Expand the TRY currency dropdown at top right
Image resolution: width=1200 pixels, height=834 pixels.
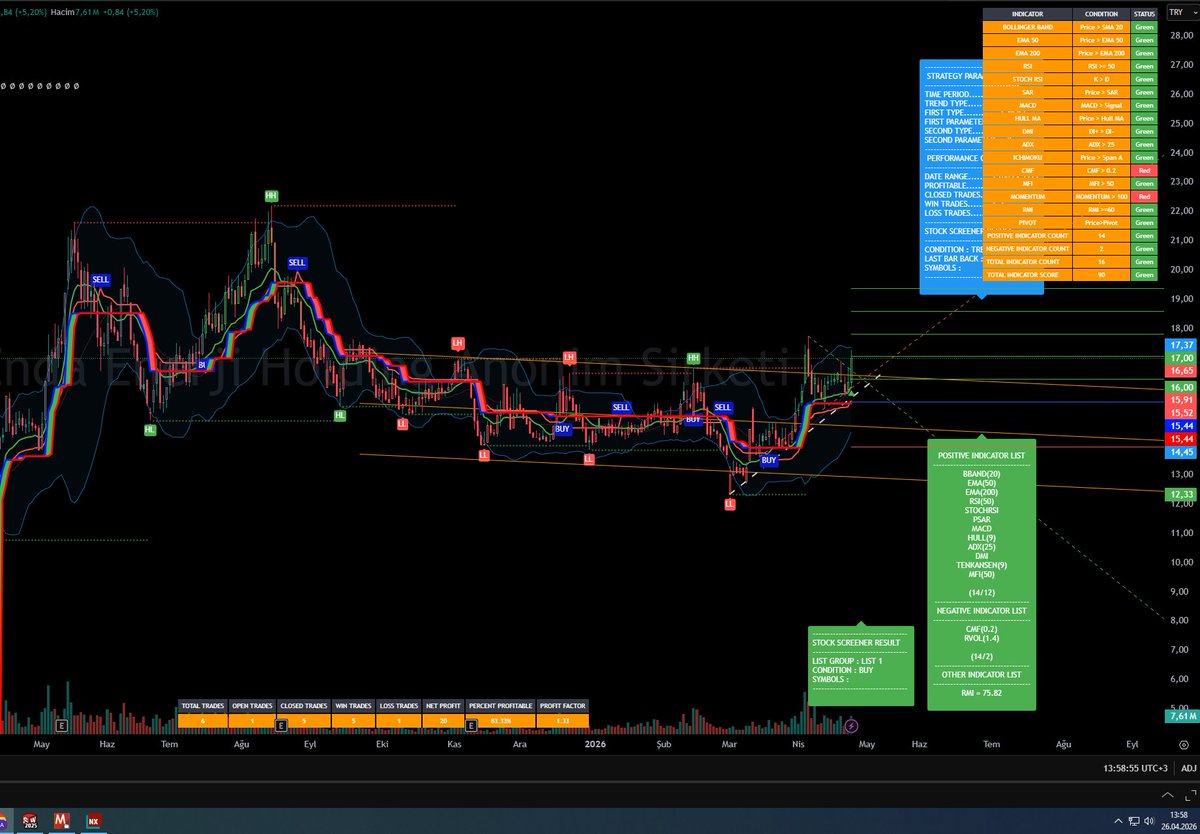[1180, 13]
